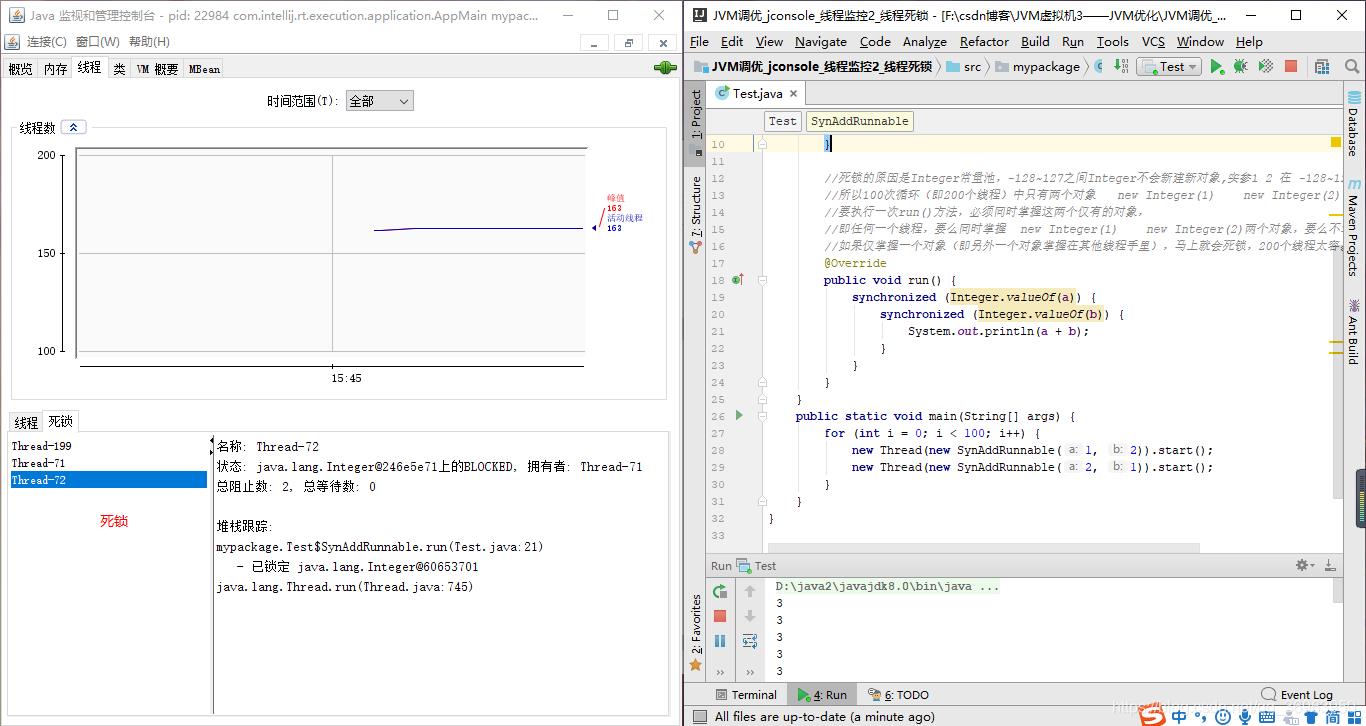The image size is (1366, 726).
Task: Open Sogou skin shirt icon
Action: (x=1310, y=717)
